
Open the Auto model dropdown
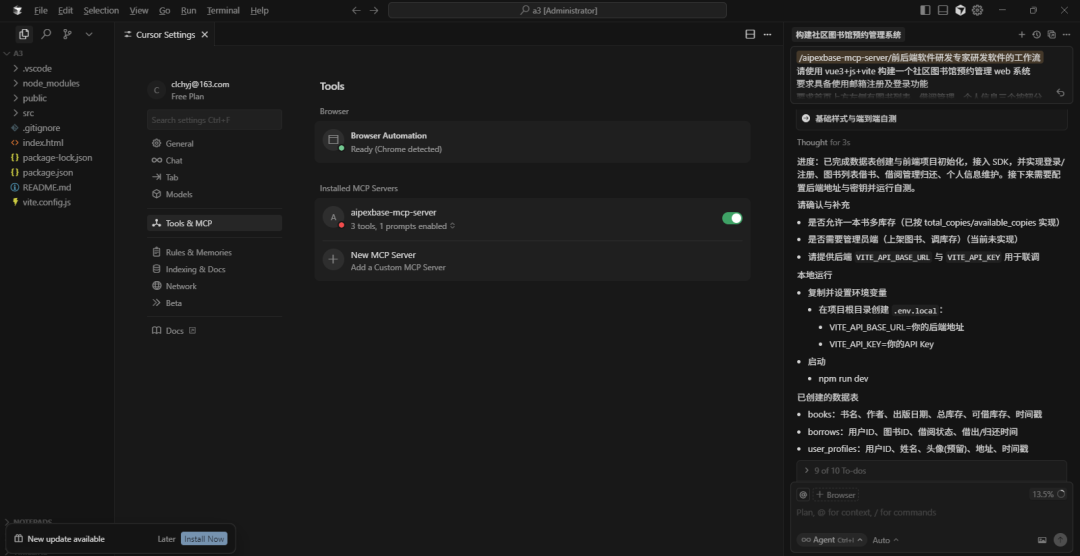click(x=886, y=540)
